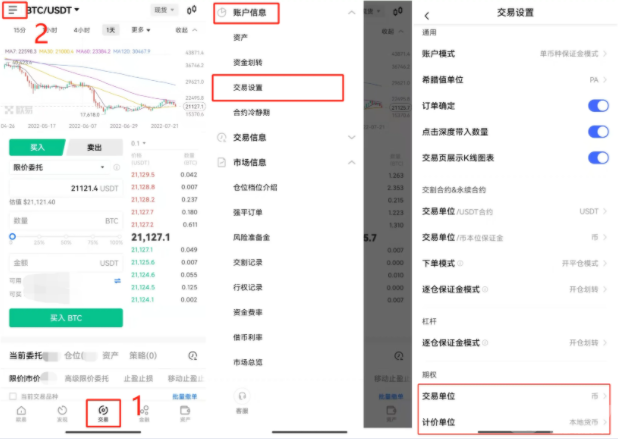Disable 点击深度带入数量 switch
Viewport: 618px width, 439px height.
(x=598, y=132)
